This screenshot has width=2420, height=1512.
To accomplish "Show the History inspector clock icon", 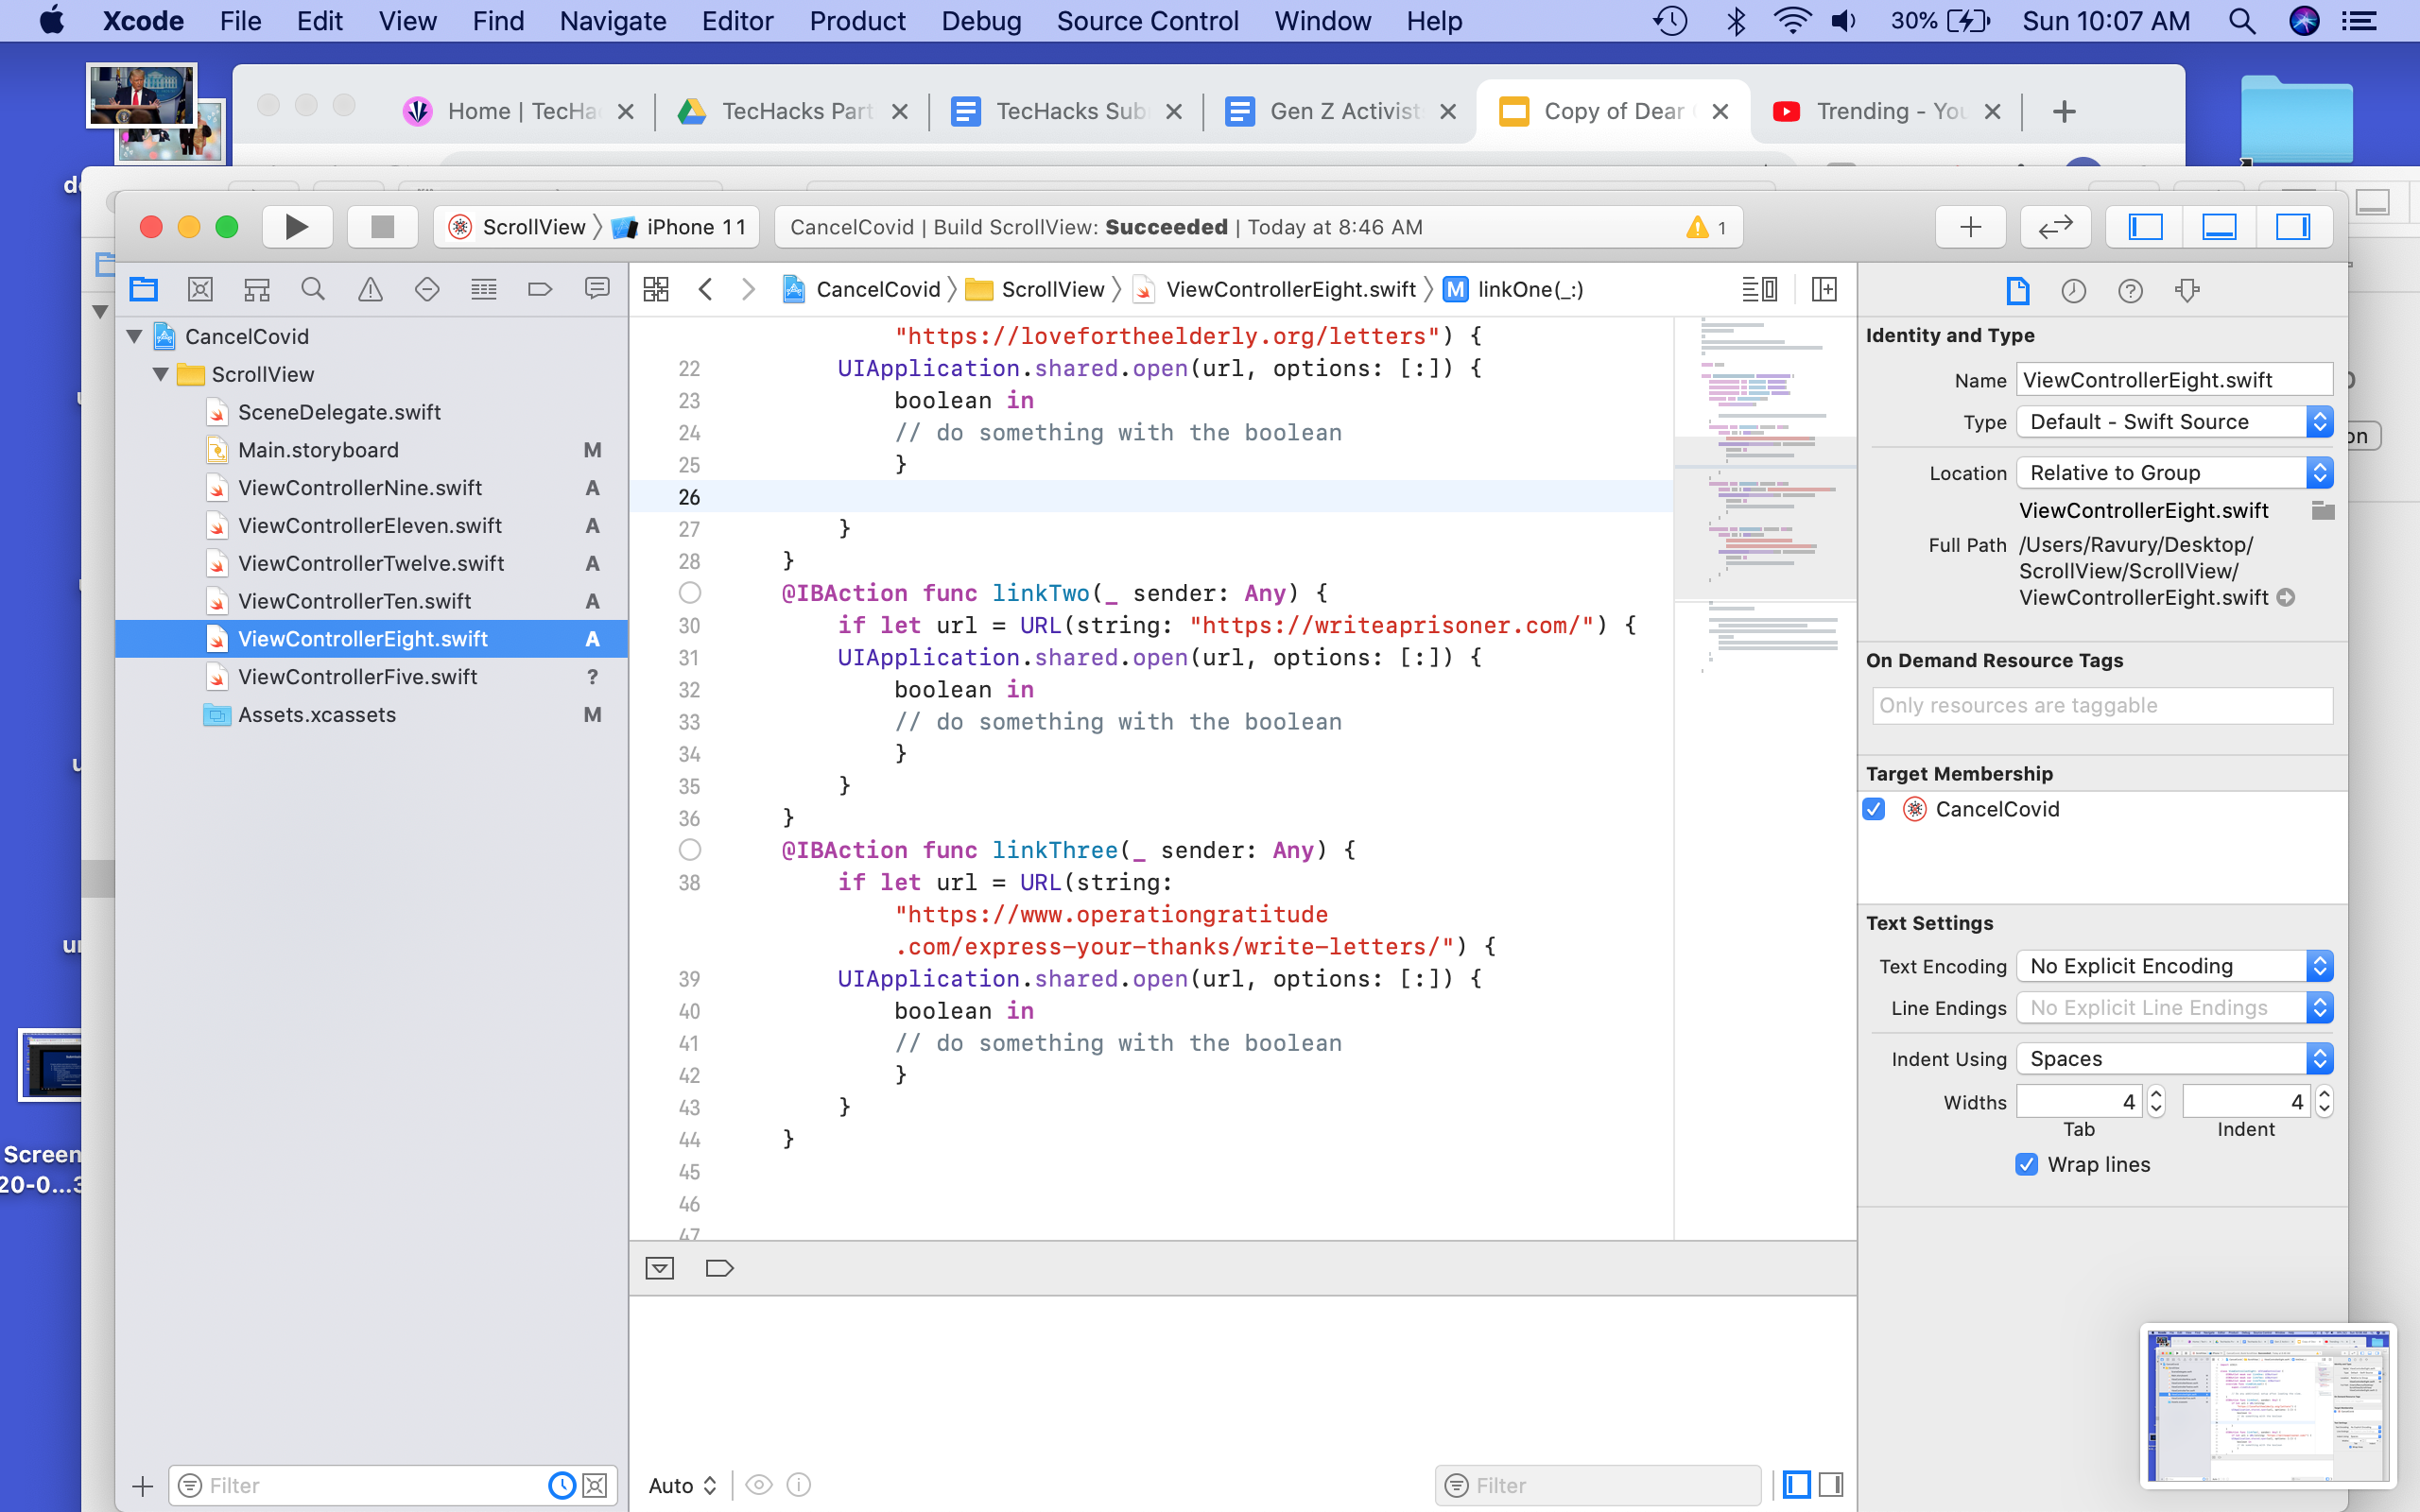I will pyautogui.click(x=2073, y=291).
